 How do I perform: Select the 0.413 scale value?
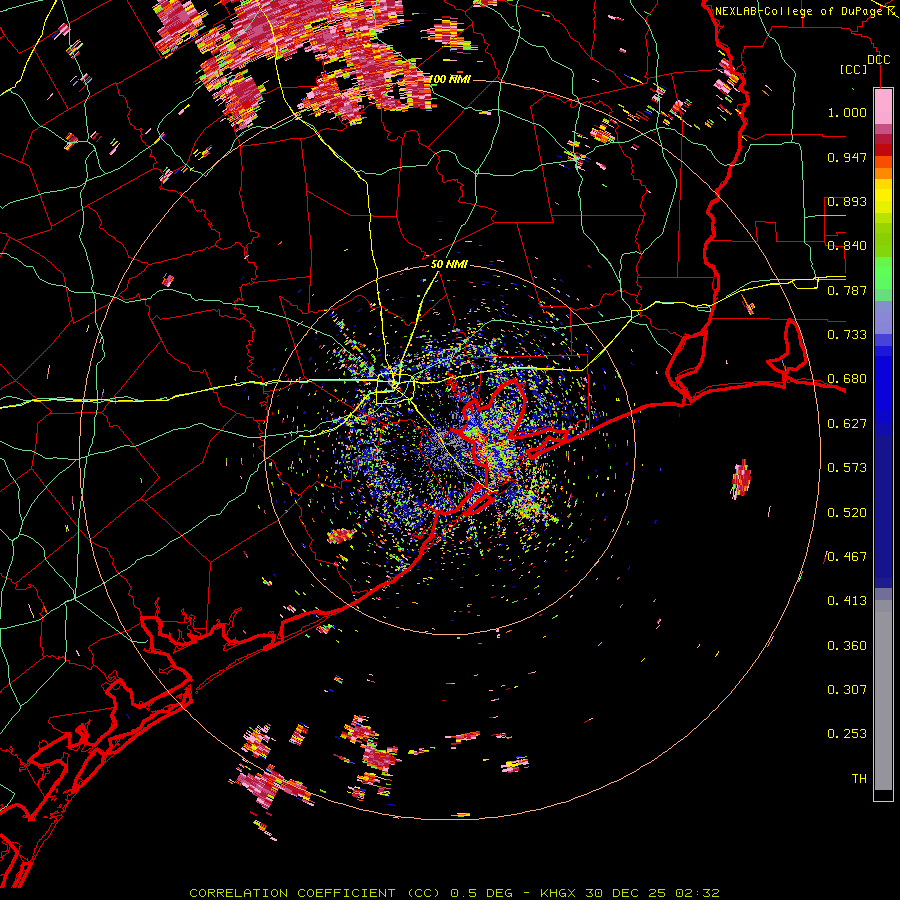(847, 601)
